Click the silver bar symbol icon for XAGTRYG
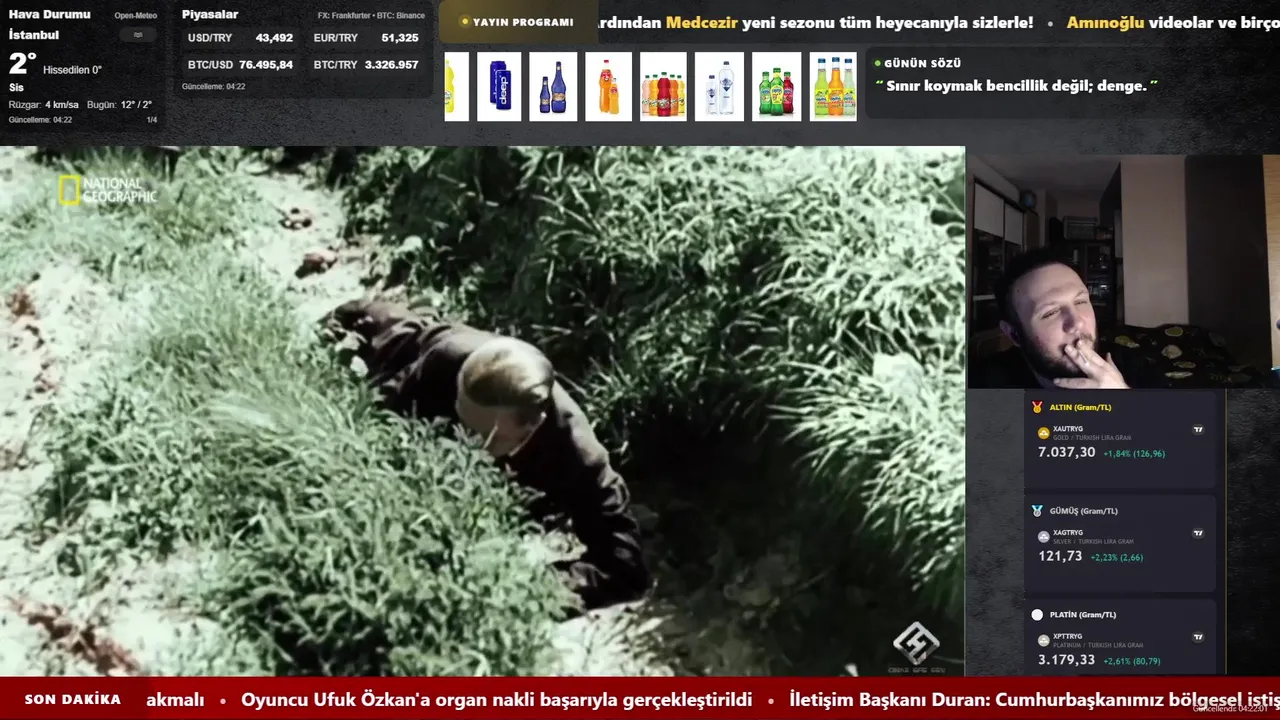1280x720 pixels. (1044, 537)
